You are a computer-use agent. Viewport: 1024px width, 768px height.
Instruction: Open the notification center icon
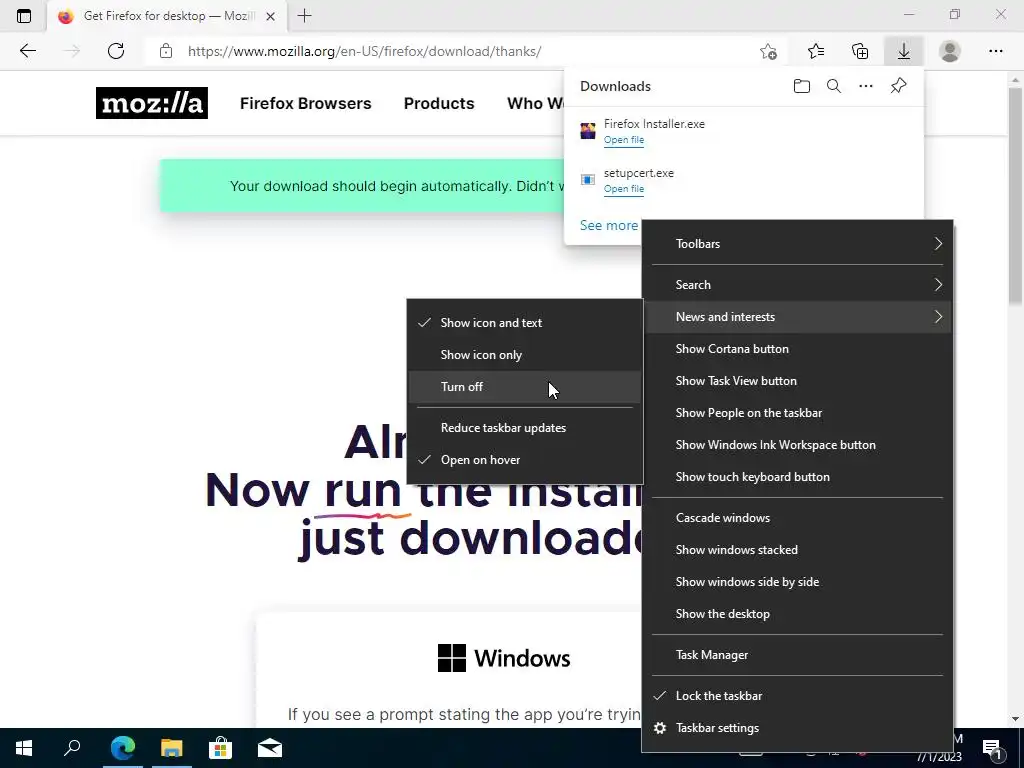(x=992, y=749)
